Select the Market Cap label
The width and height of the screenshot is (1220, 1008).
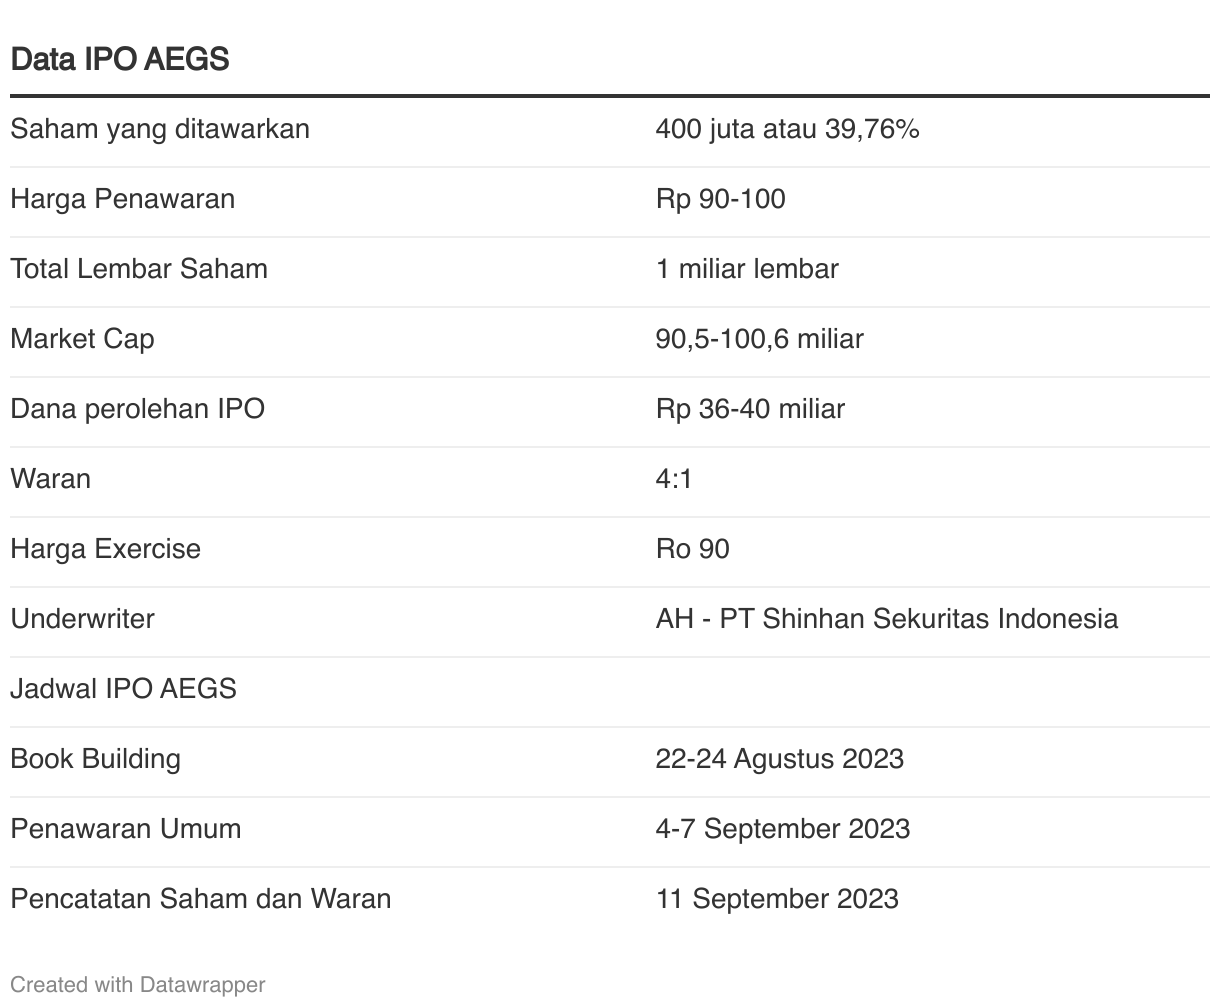click(x=82, y=339)
